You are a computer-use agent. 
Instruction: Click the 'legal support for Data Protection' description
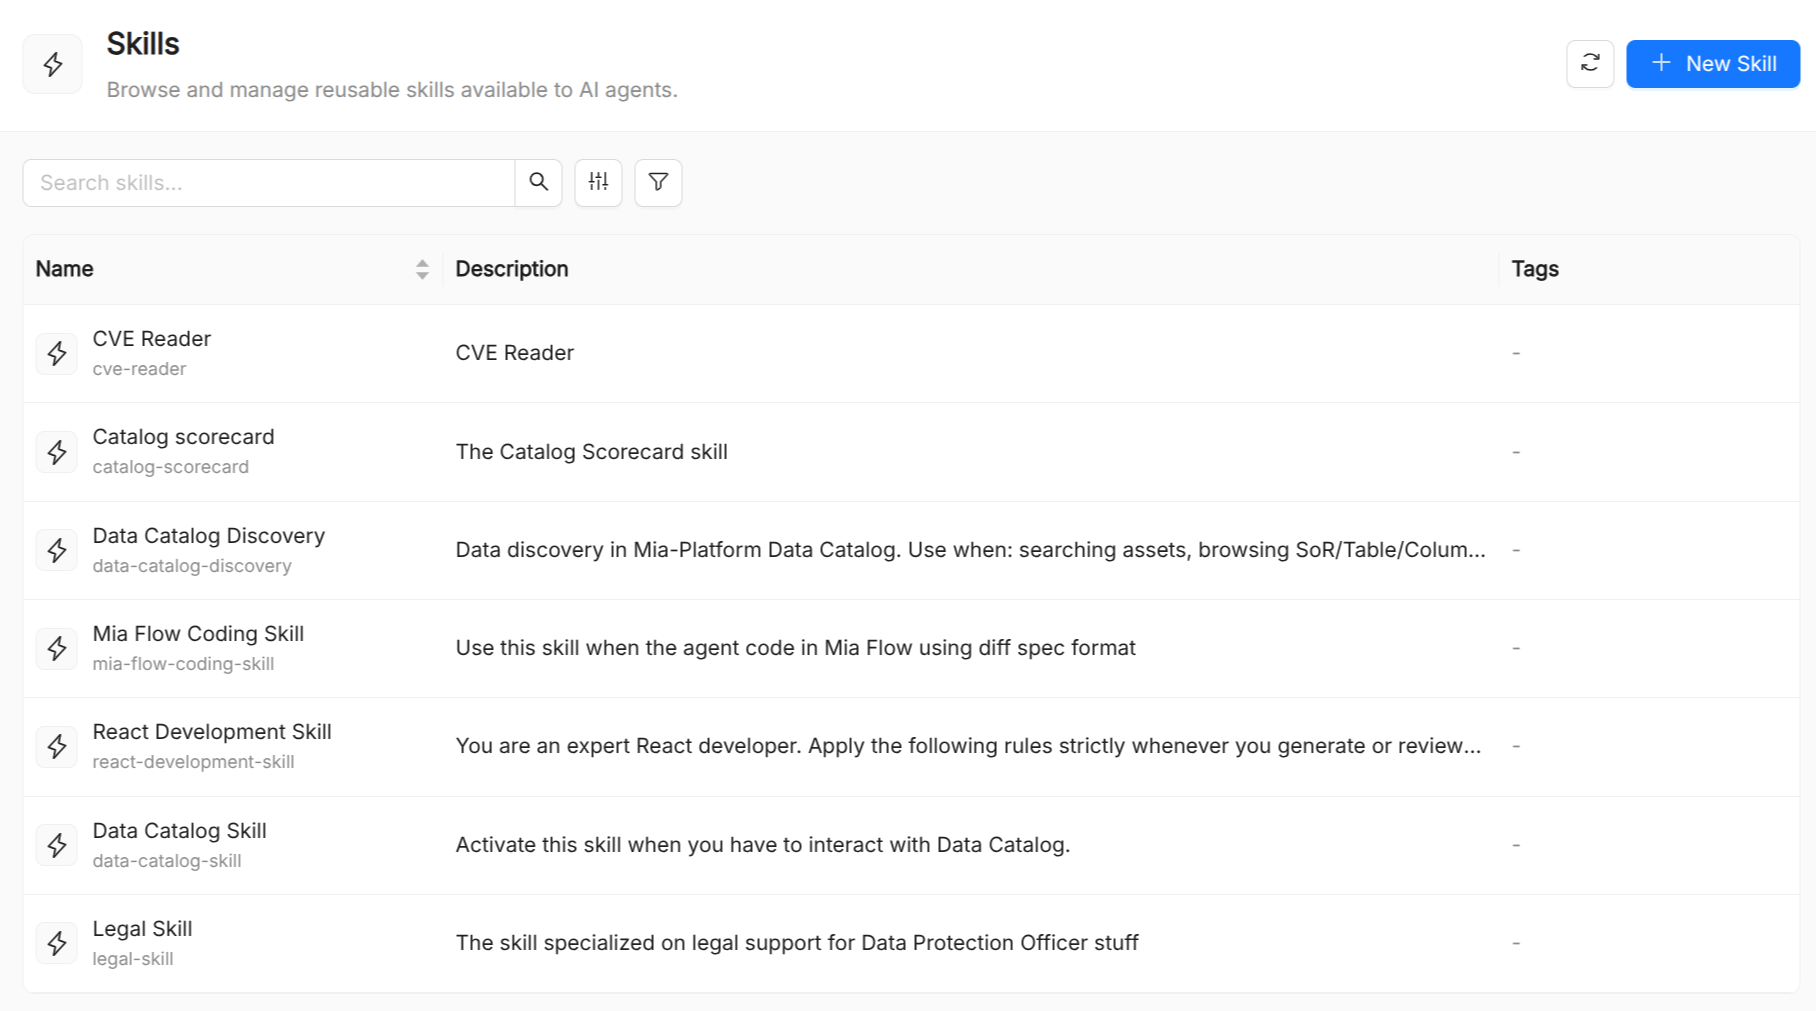(797, 943)
